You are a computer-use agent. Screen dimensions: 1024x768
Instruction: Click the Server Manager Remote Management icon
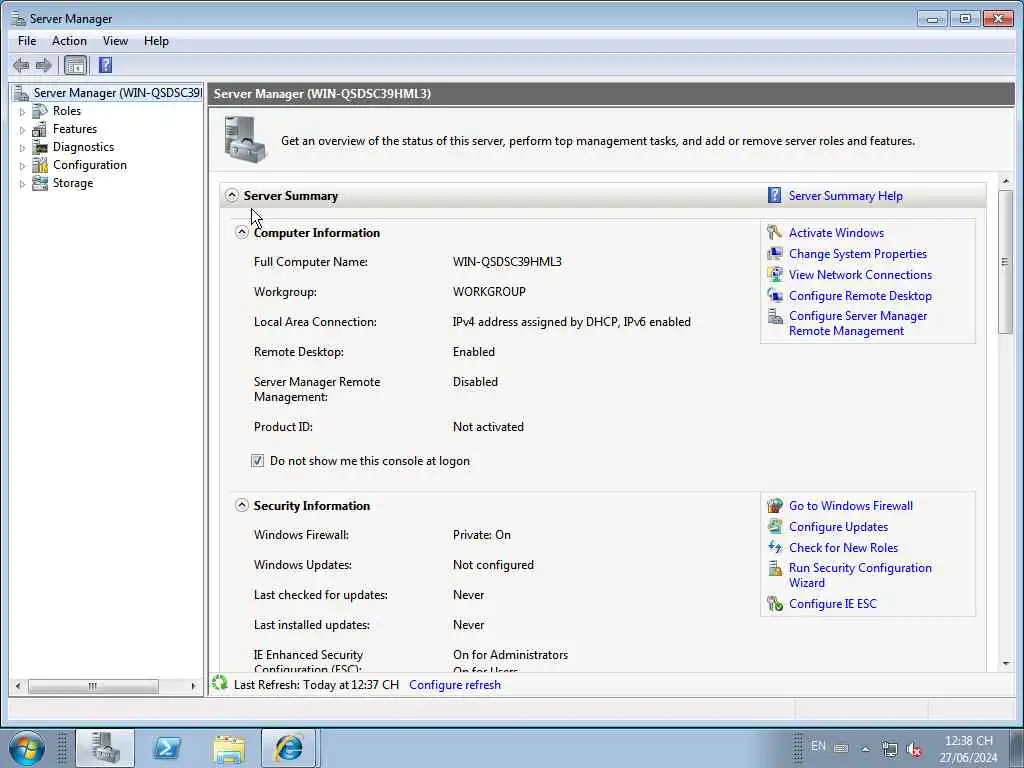point(775,316)
